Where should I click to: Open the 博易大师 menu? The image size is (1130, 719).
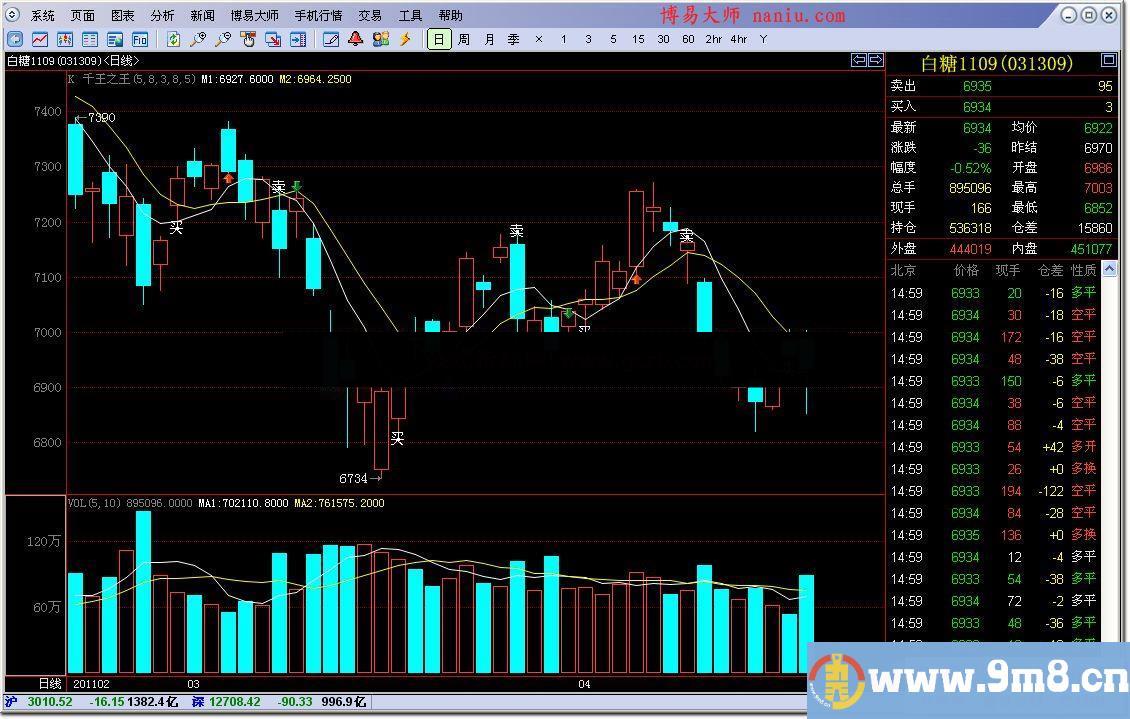(254, 15)
